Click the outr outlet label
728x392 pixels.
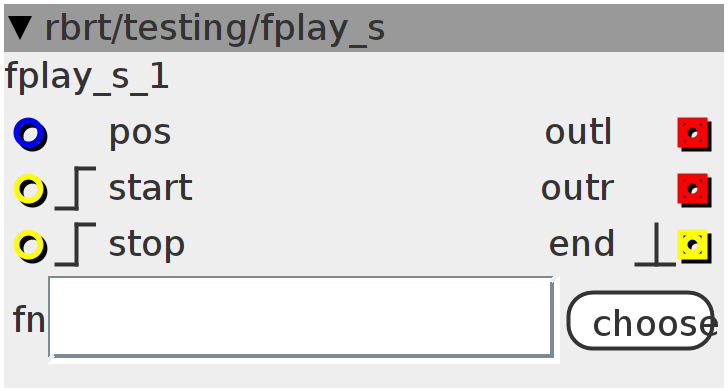click(x=578, y=189)
